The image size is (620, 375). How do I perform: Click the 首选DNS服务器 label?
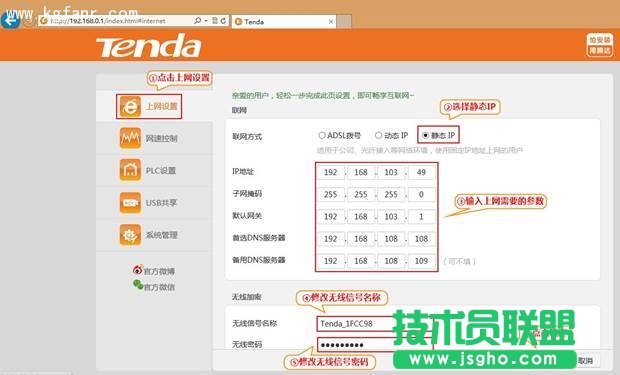coord(259,238)
